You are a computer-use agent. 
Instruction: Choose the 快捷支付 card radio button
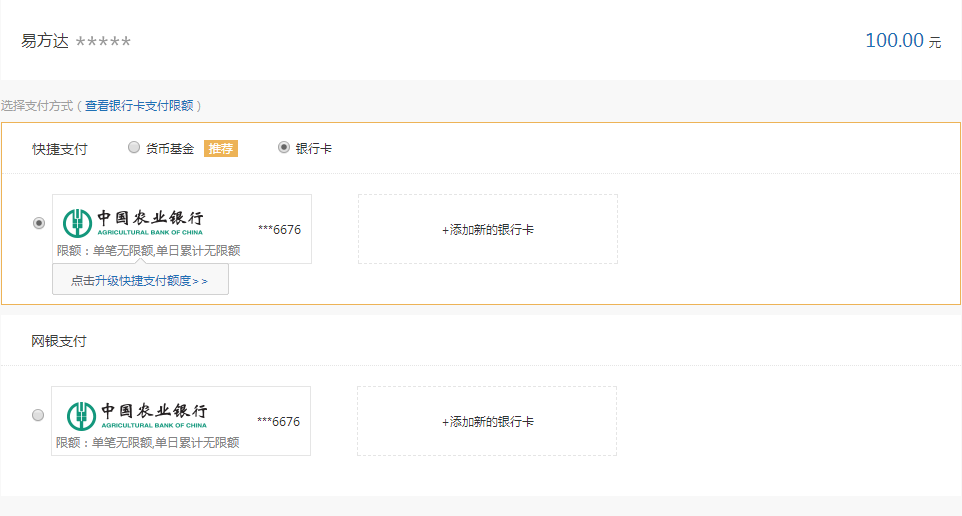click(39, 223)
